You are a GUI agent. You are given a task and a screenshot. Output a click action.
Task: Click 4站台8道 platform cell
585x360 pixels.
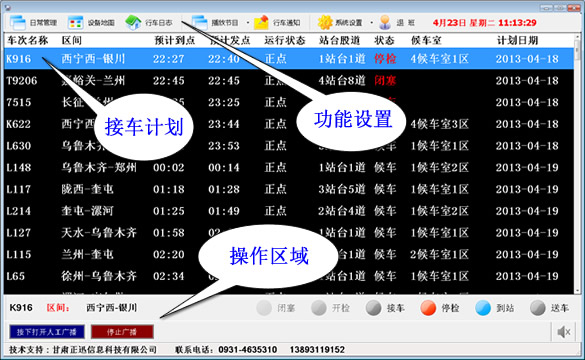pyautogui.click(x=342, y=81)
